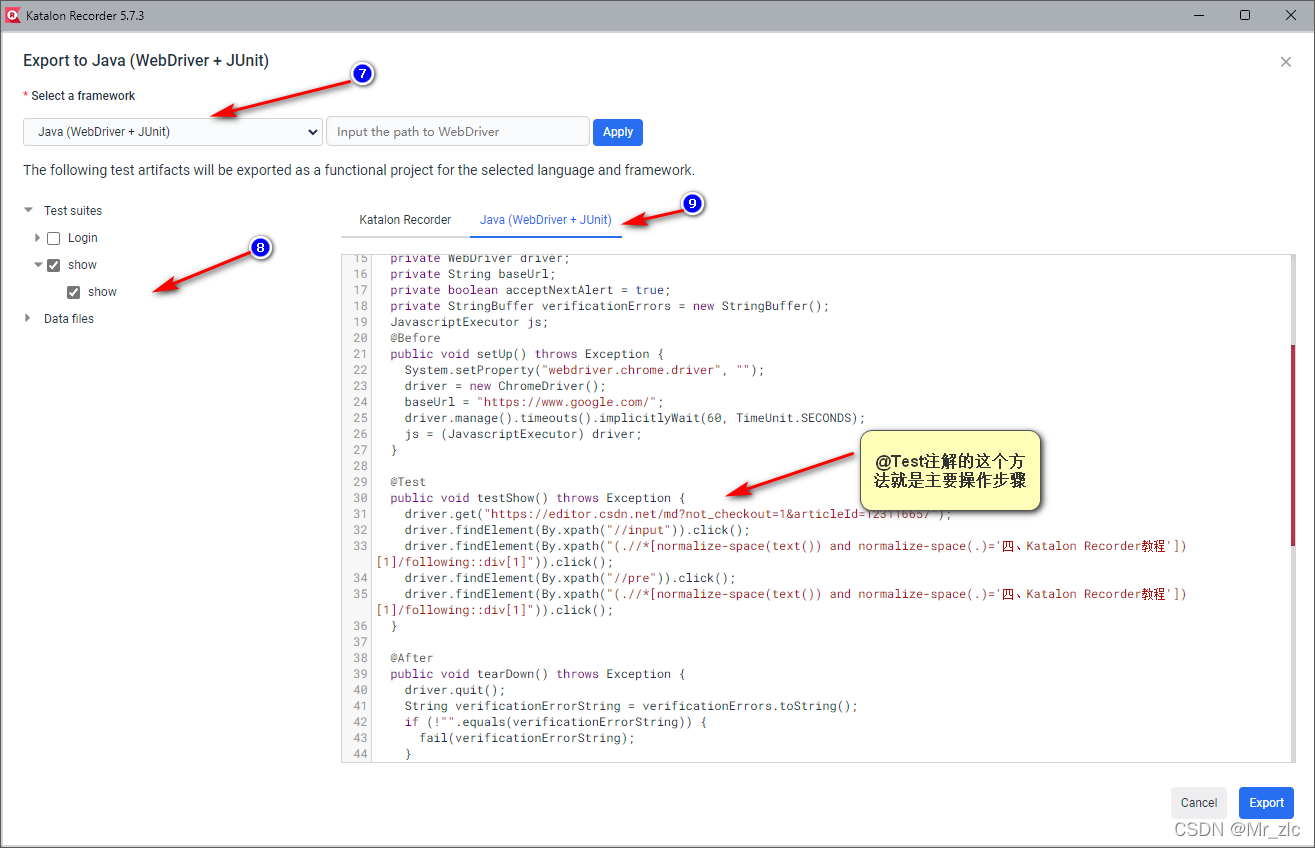Maximize the Katalon Recorder window

[1245, 15]
